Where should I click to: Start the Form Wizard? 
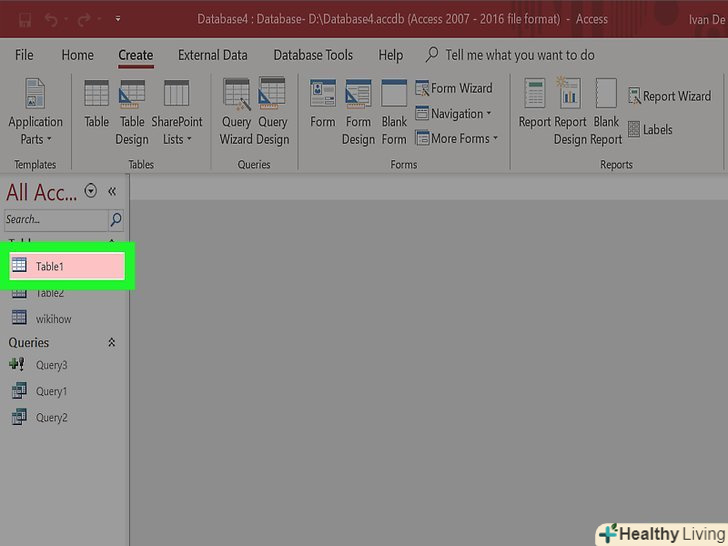tap(454, 88)
